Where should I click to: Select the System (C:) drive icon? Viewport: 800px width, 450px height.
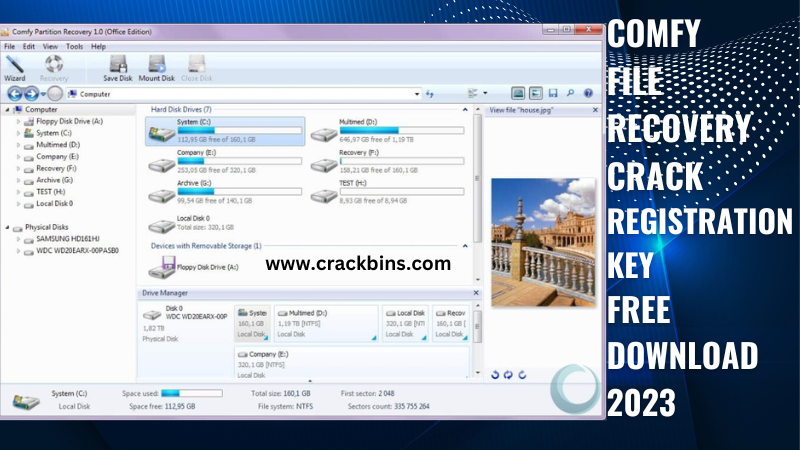(x=161, y=134)
